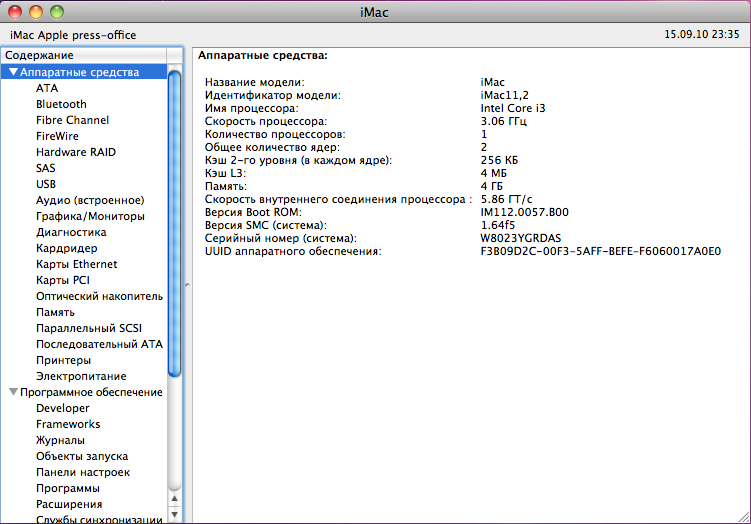Select SAS in the hardware list
Image resolution: width=751 pixels, height=524 pixels.
point(46,168)
